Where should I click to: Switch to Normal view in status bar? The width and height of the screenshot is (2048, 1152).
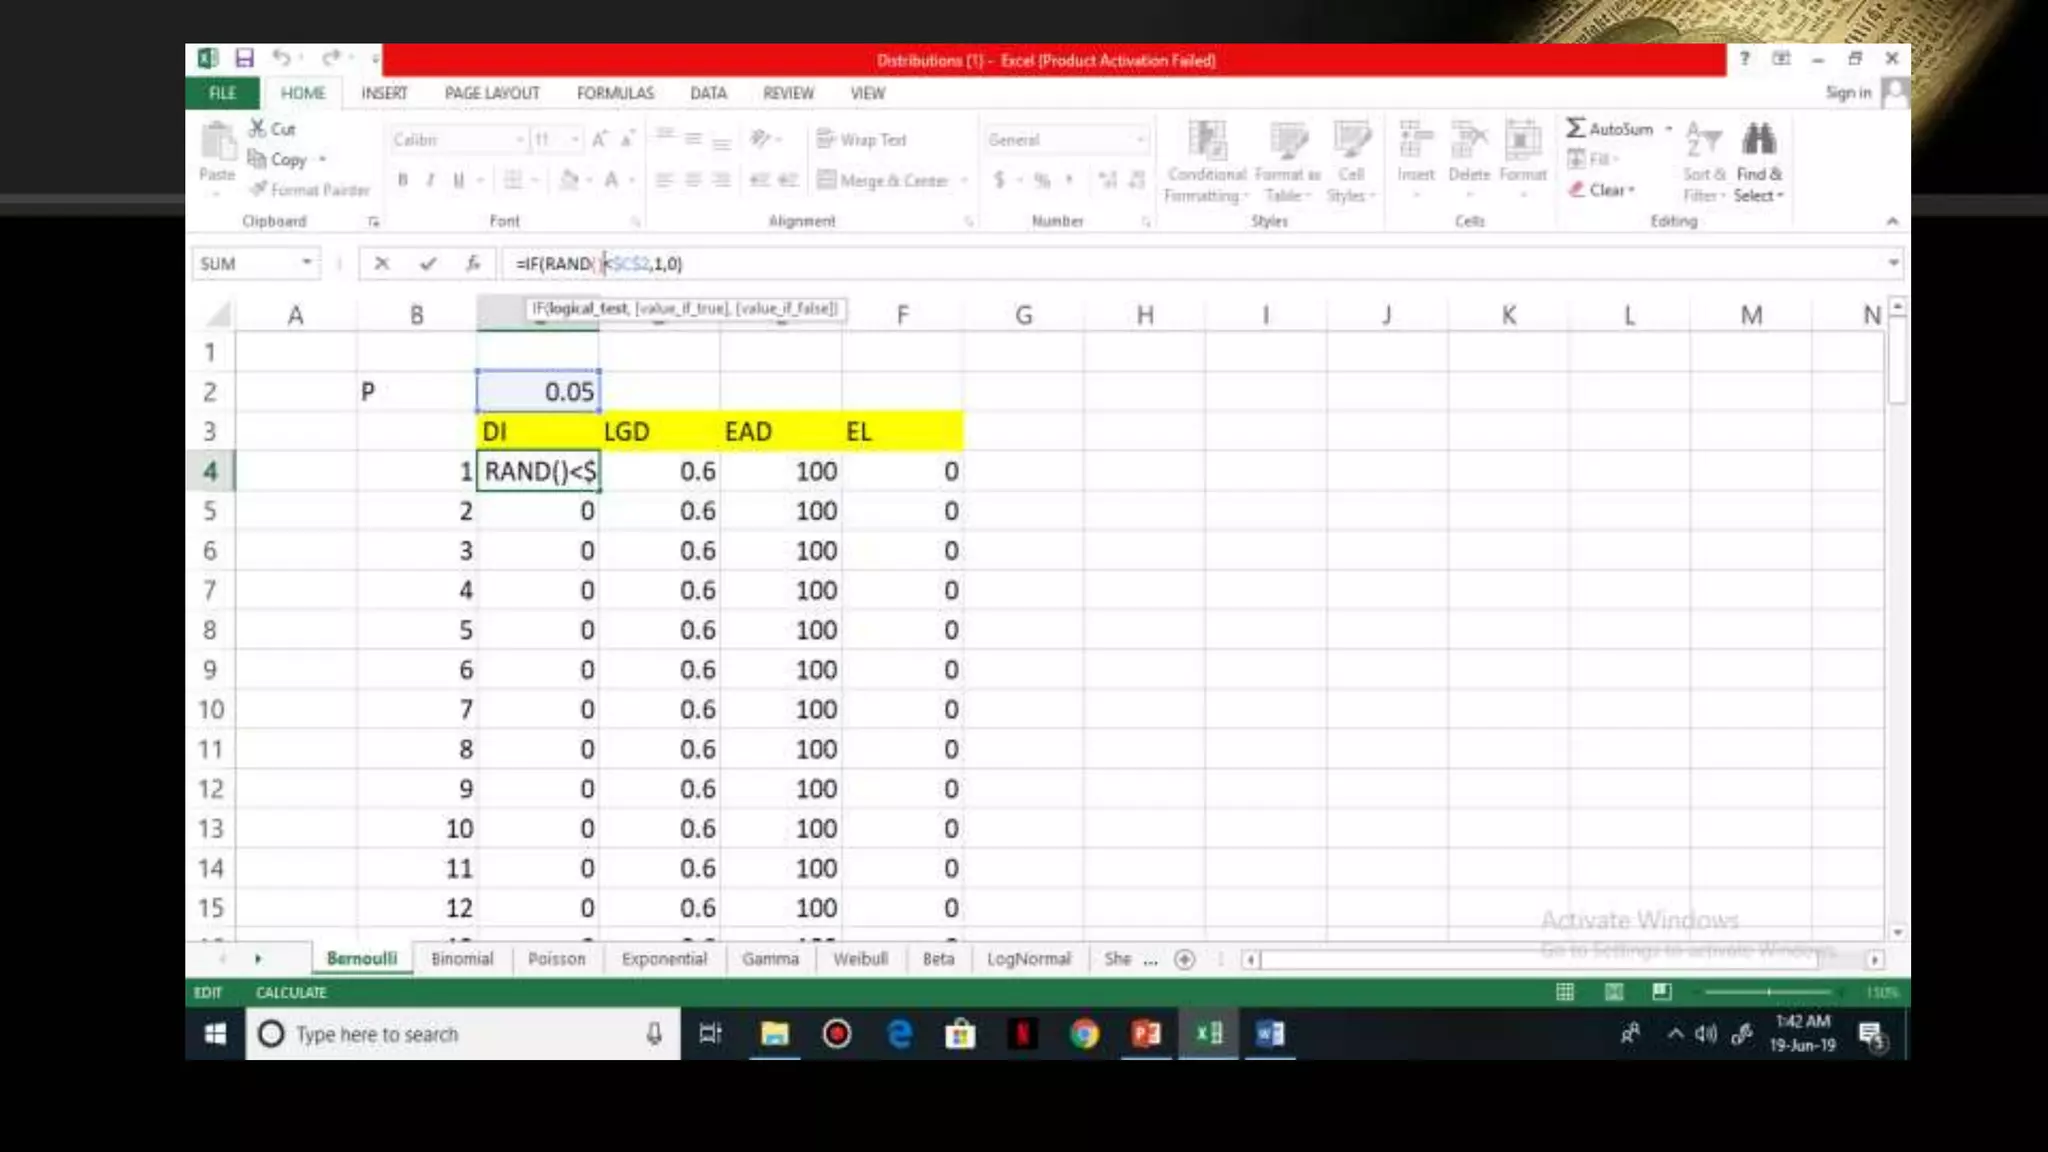pyautogui.click(x=1565, y=992)
